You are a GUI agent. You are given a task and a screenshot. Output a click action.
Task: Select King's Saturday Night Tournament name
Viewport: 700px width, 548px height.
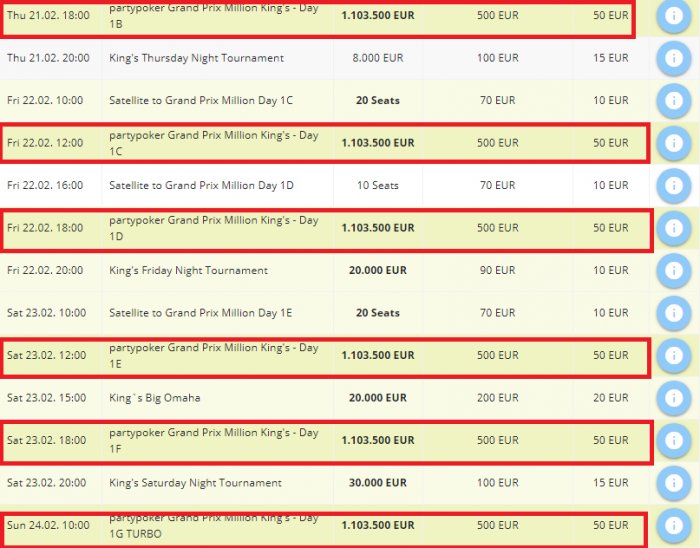[195, 483]
